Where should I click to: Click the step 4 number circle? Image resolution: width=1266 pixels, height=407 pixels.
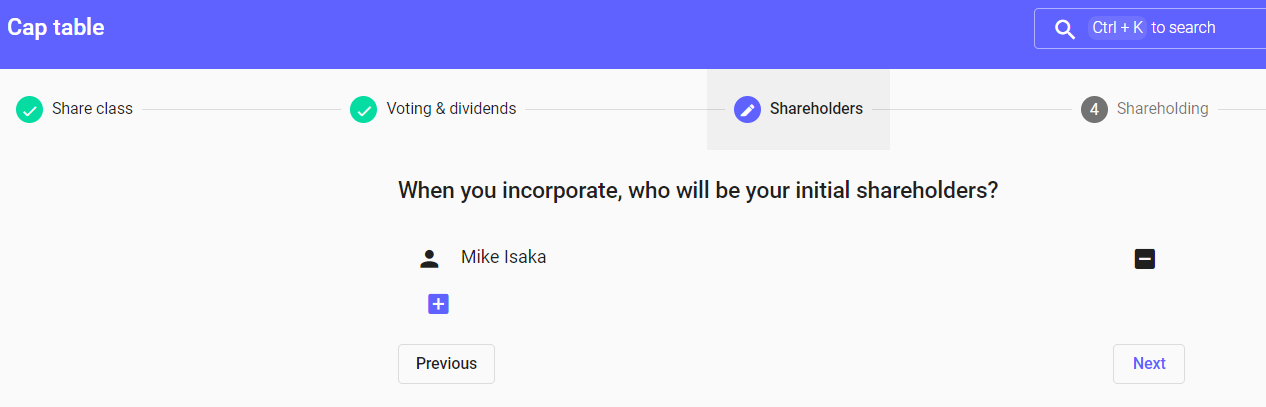pos(1094,109)
